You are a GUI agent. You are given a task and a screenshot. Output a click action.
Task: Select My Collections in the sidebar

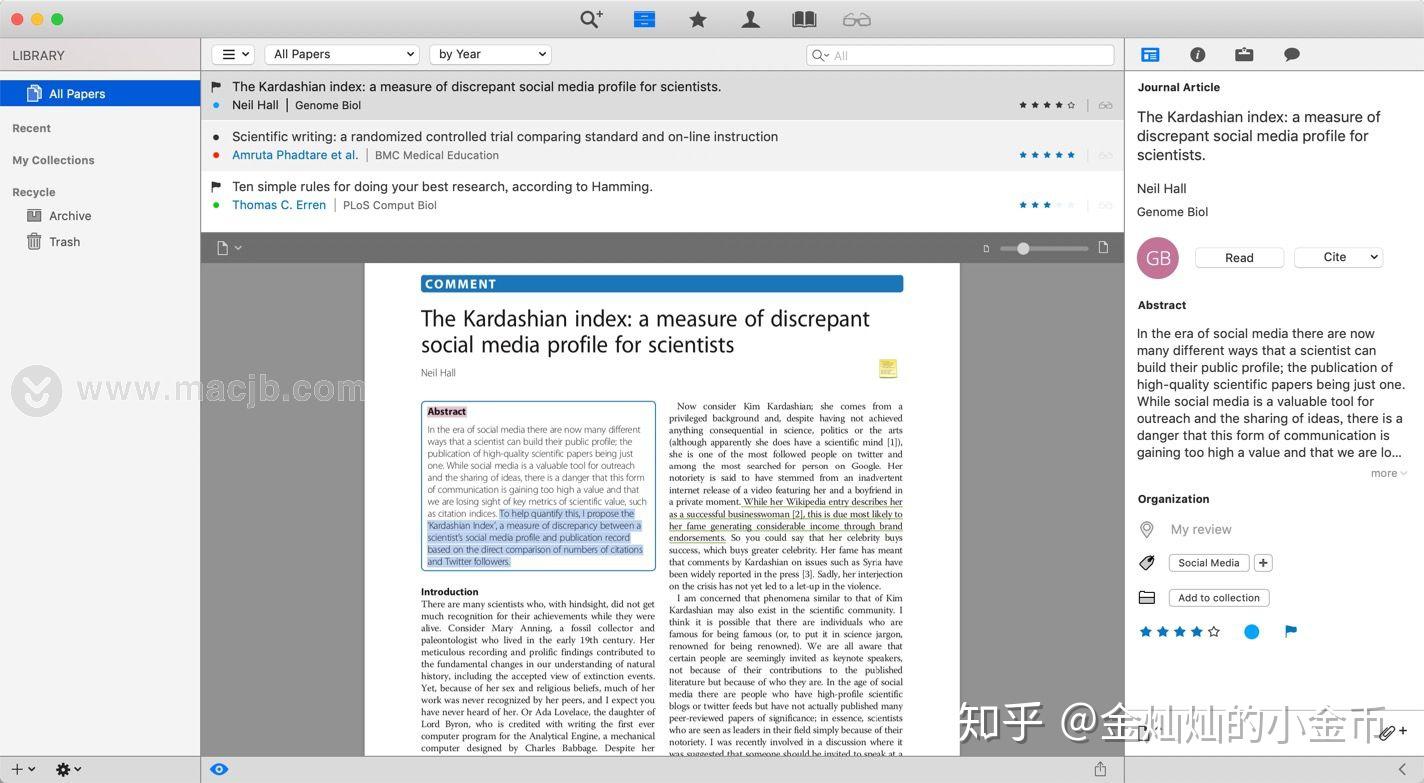pos(53,160)
